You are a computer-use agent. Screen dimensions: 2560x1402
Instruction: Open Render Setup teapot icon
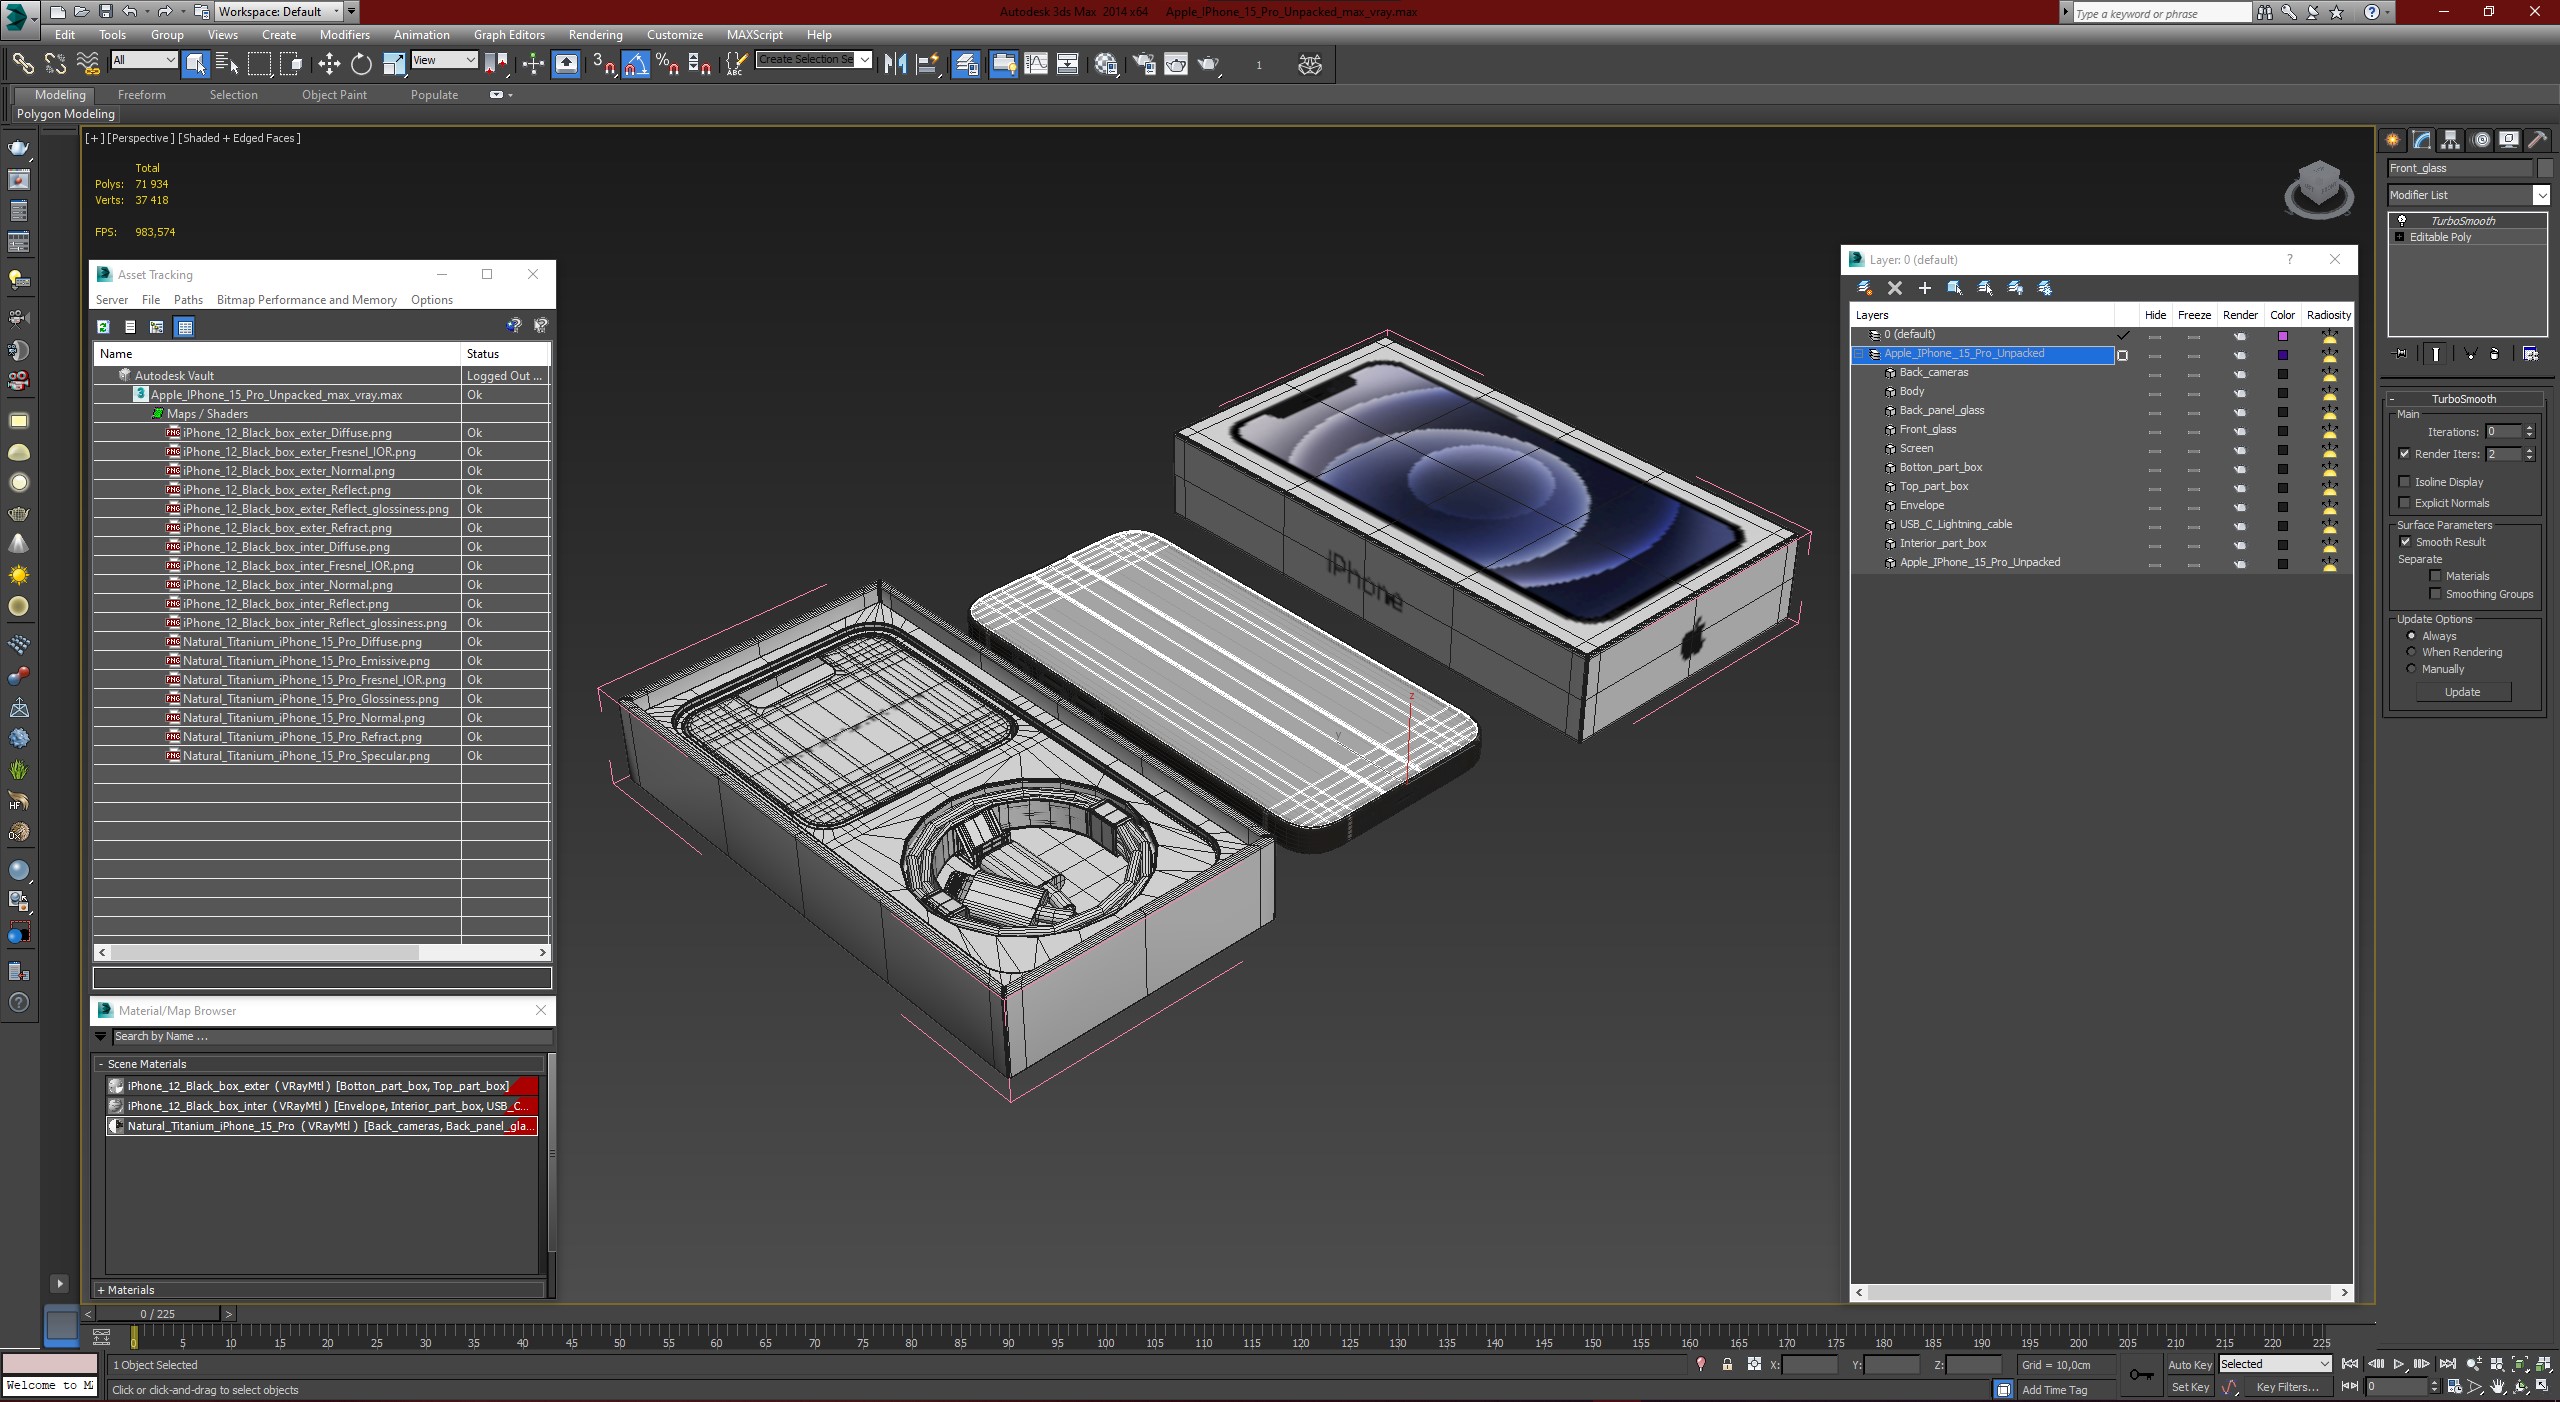point(1144,64)
